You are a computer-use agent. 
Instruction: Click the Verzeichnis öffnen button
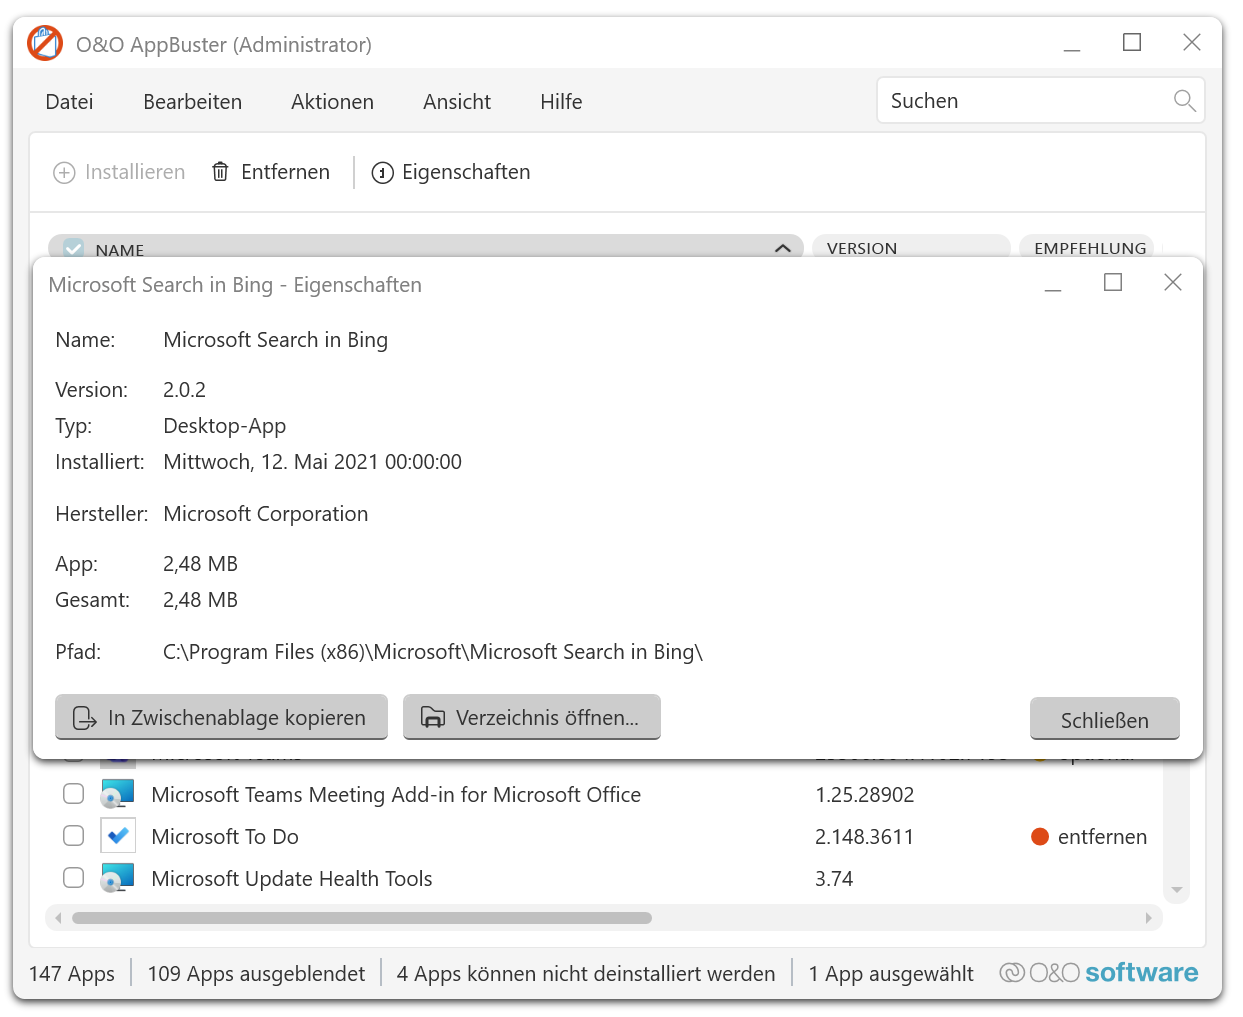(531, 718)
